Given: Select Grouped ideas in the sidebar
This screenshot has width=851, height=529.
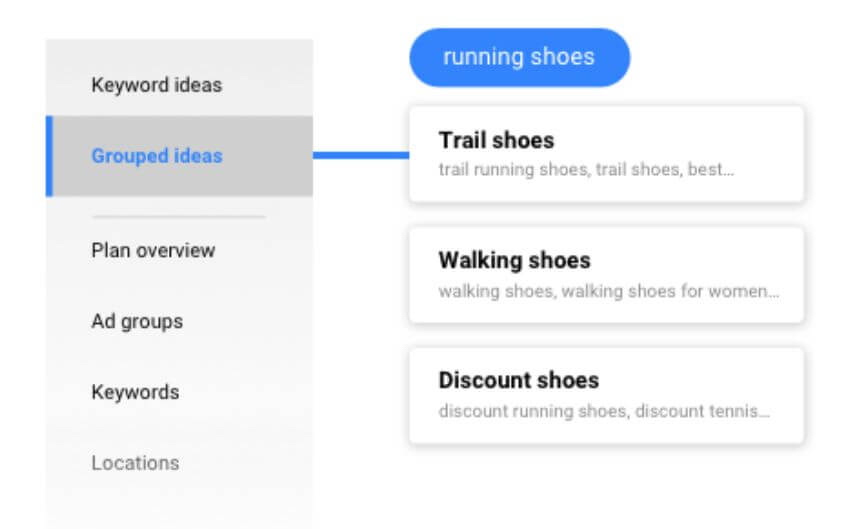Looking at the screenshot, I should pyautogui.click(x=157, y=156).
